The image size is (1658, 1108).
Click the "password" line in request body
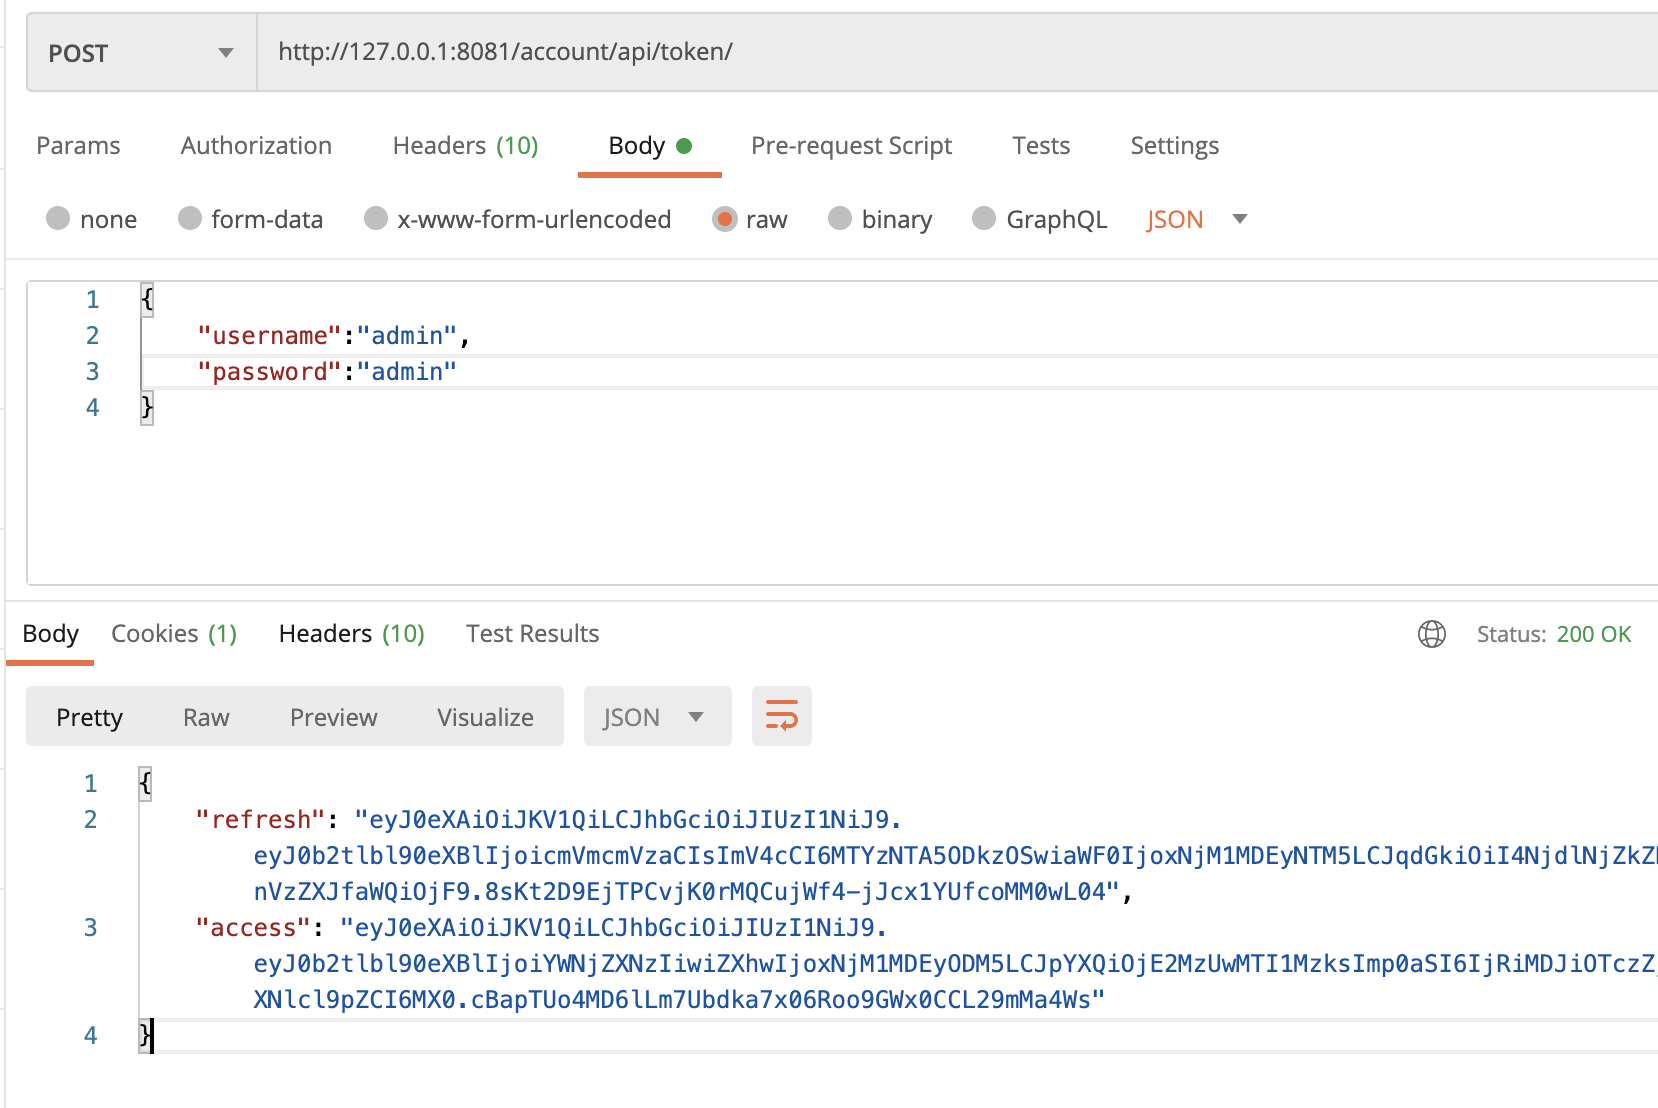point(327,372)
